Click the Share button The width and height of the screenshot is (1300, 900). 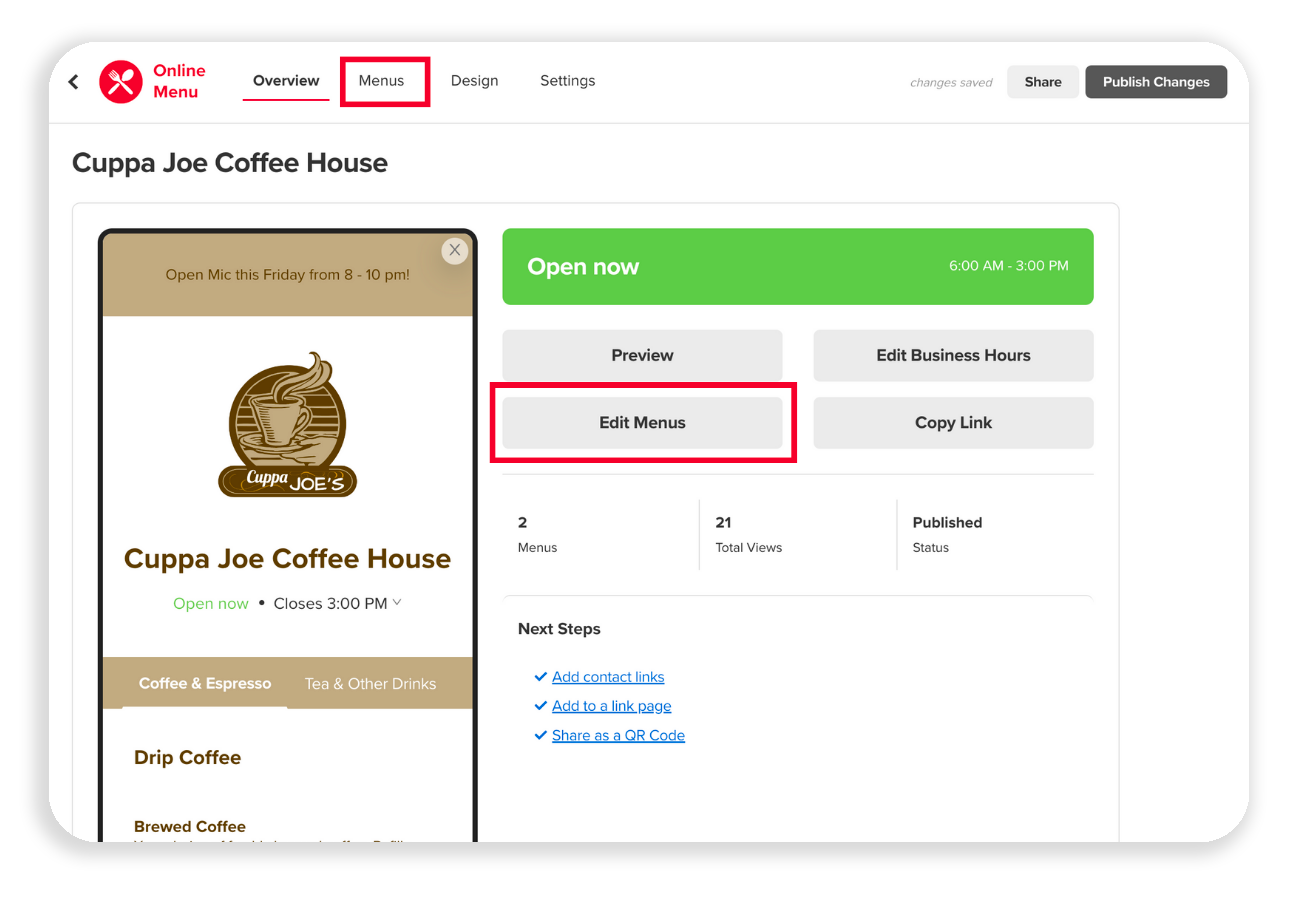pos(1043,82)
